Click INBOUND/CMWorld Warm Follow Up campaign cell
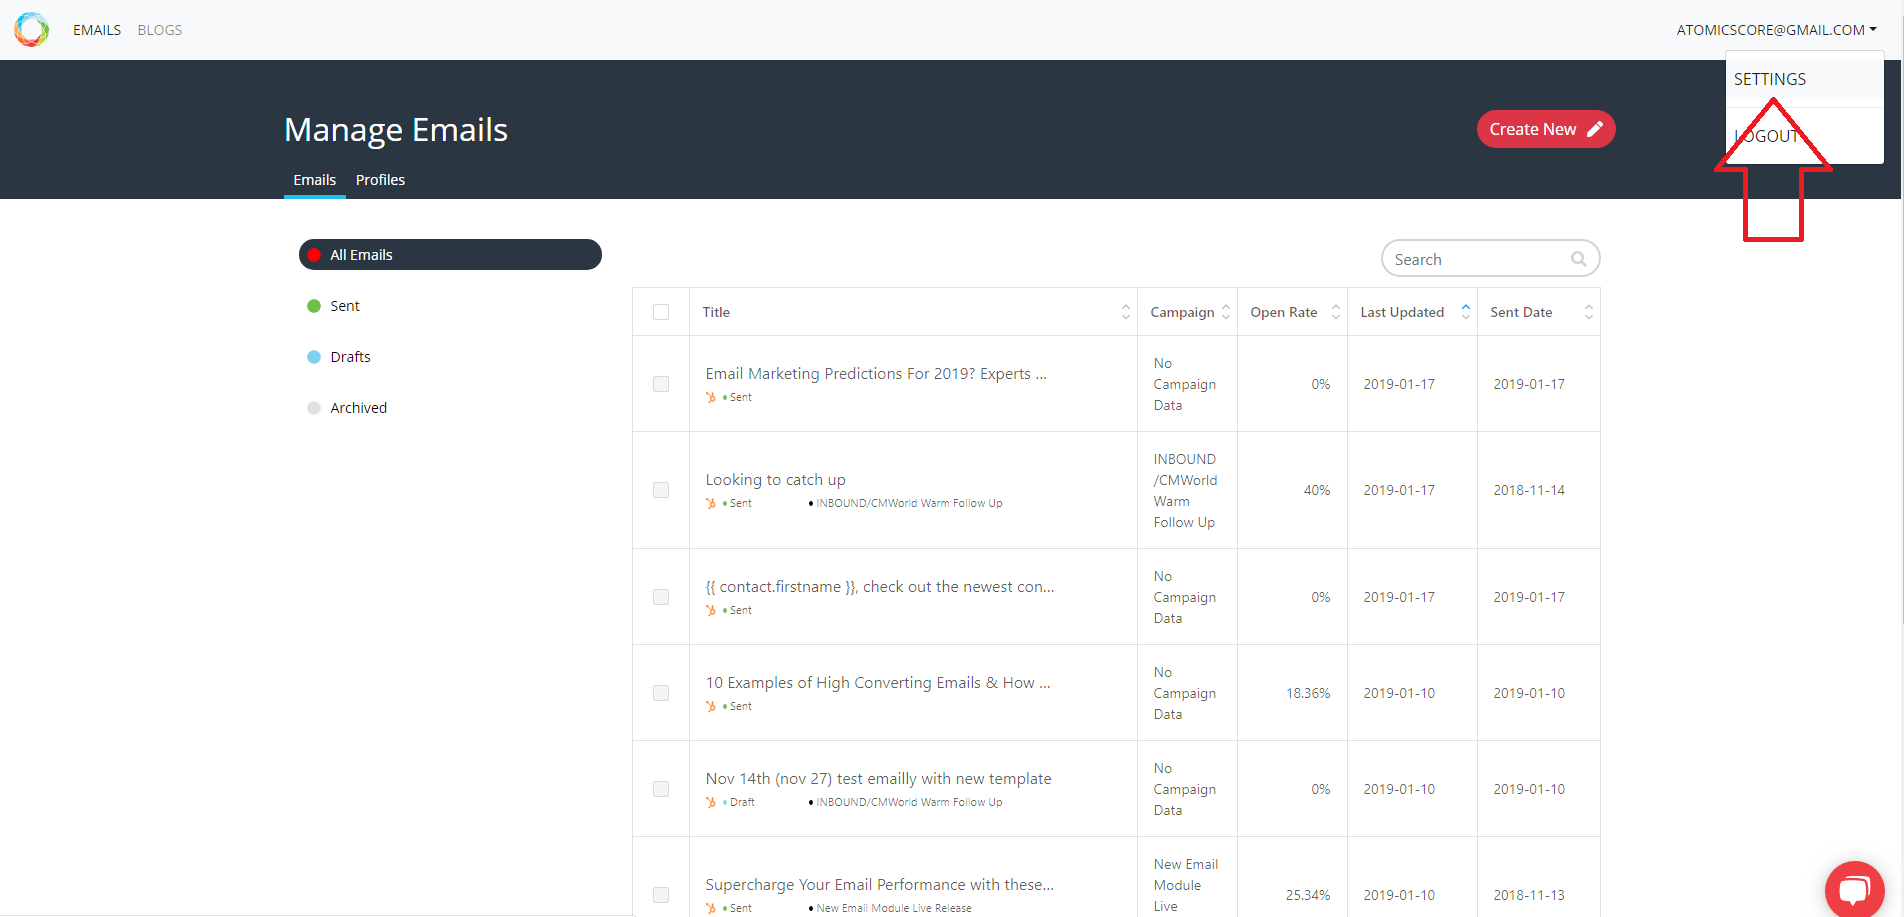 pyautogui.click(x=1186, y=491)
